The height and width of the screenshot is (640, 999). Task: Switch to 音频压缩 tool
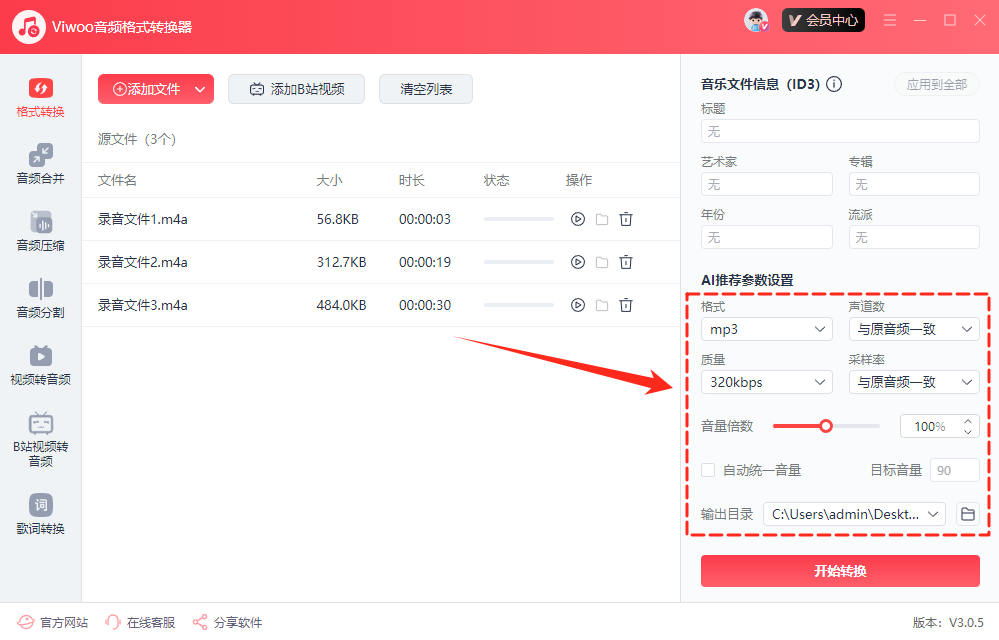point(40,231)
